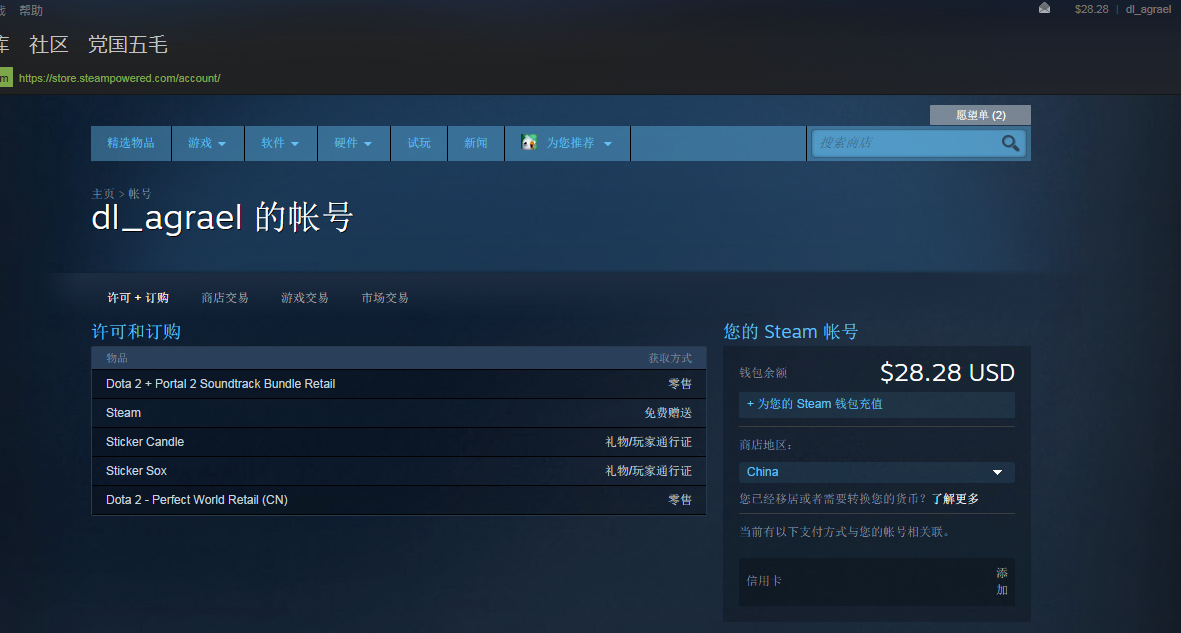Expand the 软件 dropdown menu
Viewport: 1181px width, 633px height.
coord(280,143)
